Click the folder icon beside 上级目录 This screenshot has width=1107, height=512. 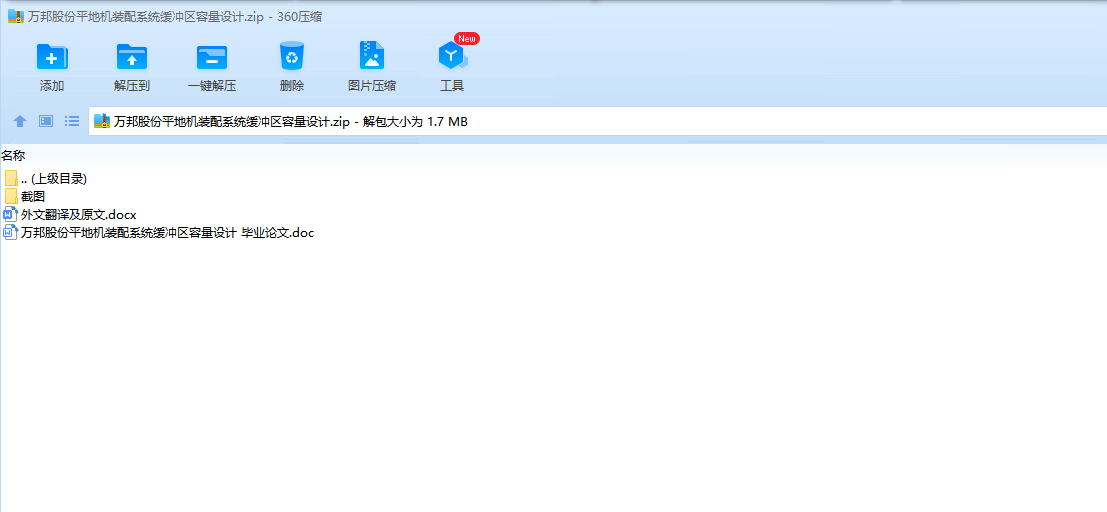pos(11,179)
